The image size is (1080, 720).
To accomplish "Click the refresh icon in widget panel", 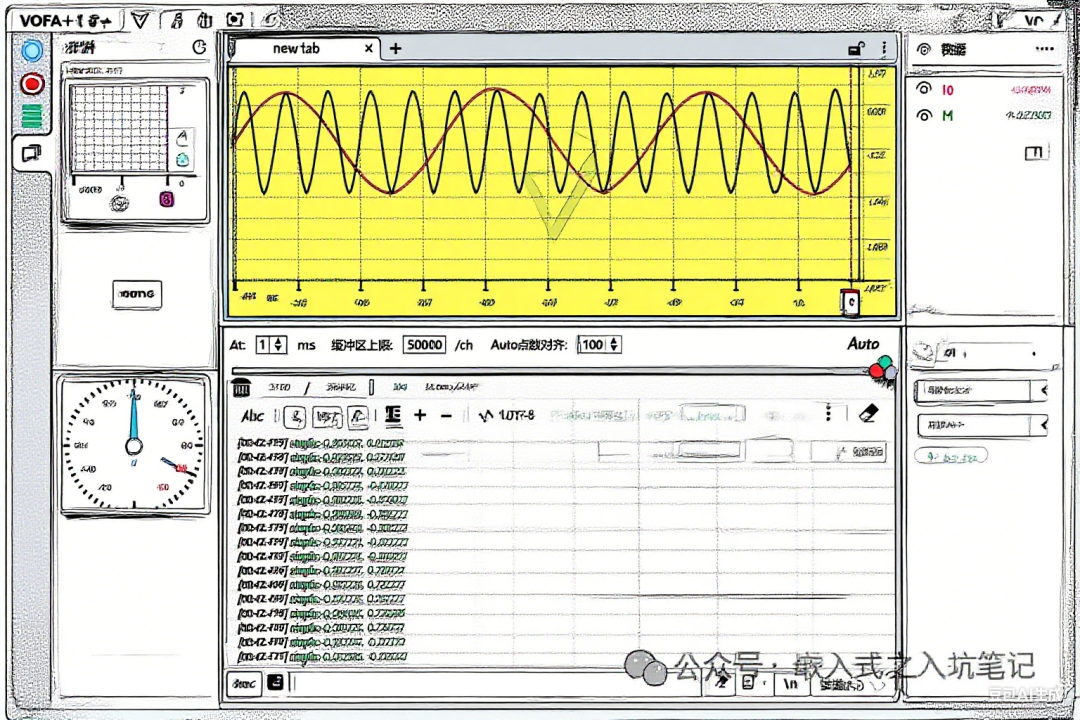I will 199,47.
